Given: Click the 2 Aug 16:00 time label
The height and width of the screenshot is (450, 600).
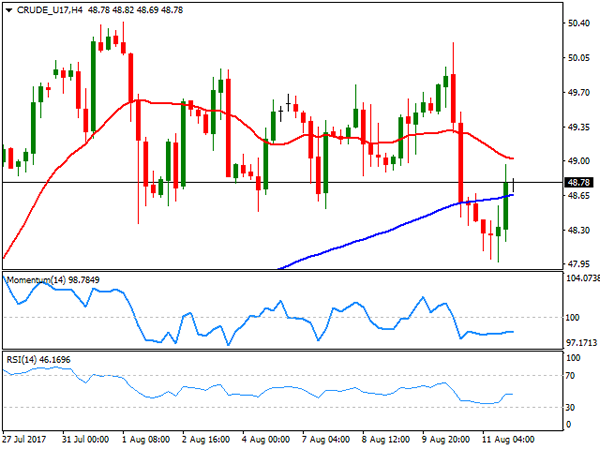Looking at the screenshot, I should pos(205,439).
